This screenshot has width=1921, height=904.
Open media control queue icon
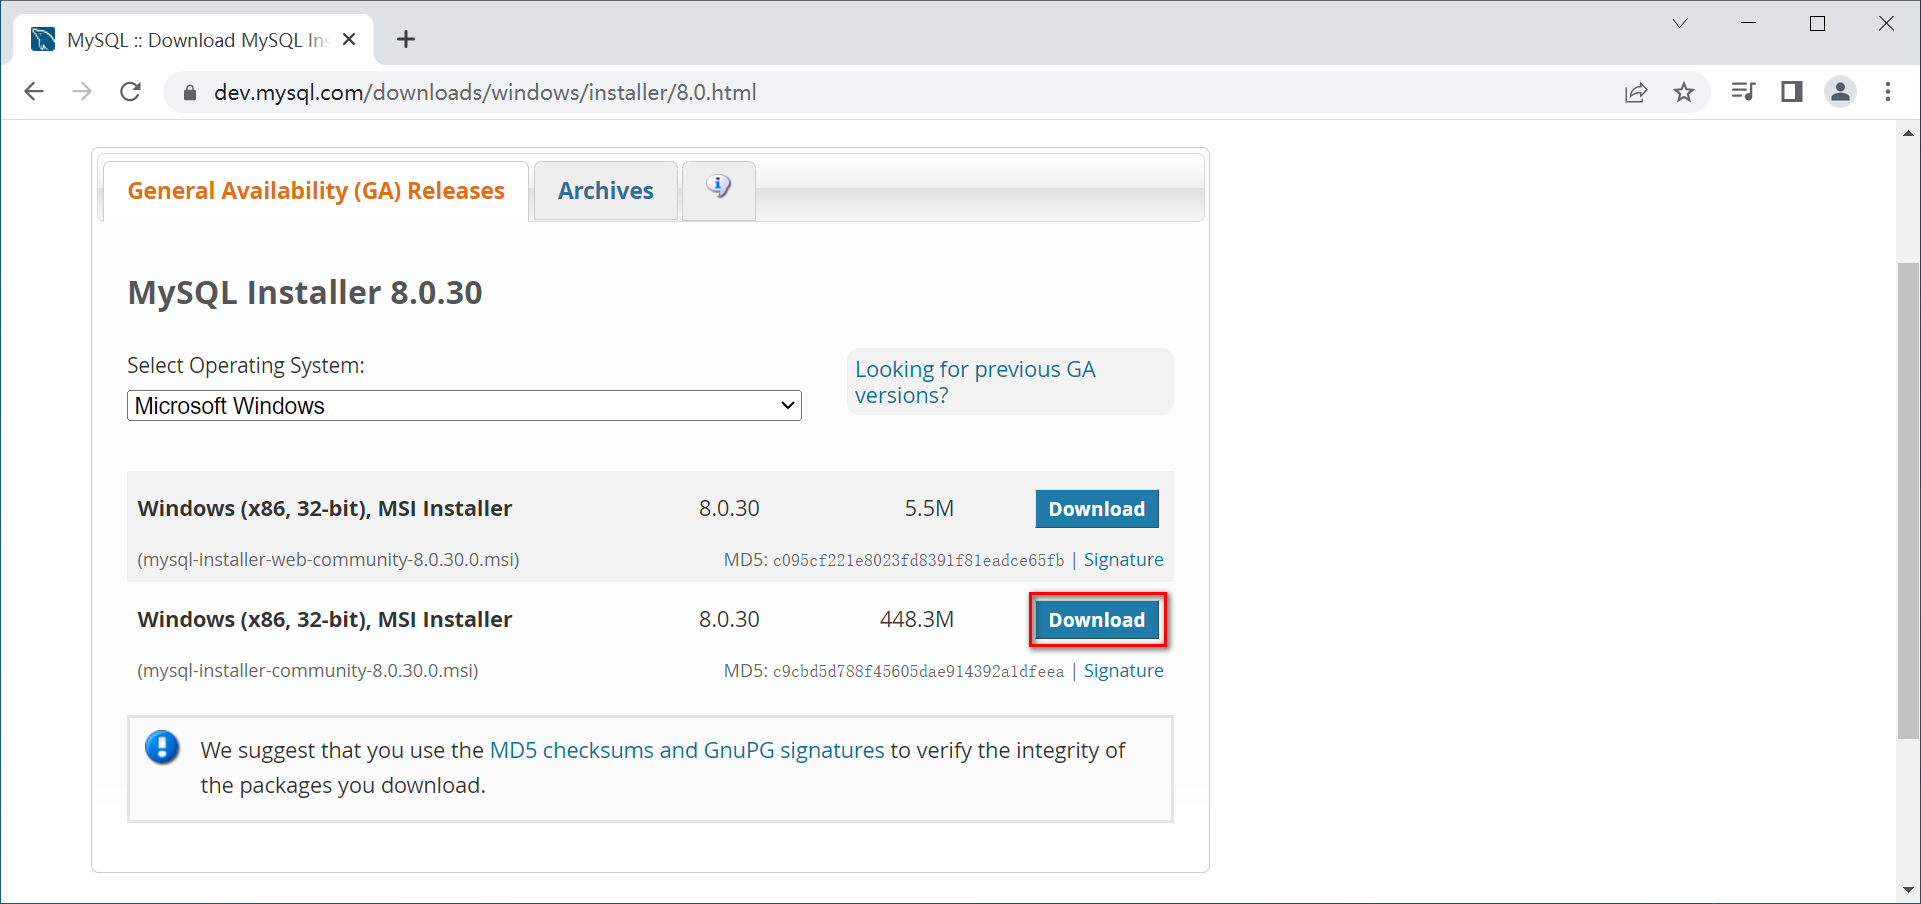pos(1743,92)
